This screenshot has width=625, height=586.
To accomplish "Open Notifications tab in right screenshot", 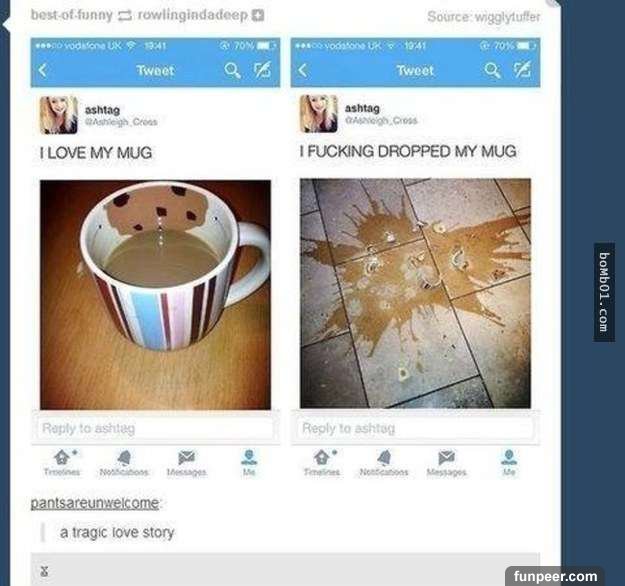I will [x=384, y=463].
